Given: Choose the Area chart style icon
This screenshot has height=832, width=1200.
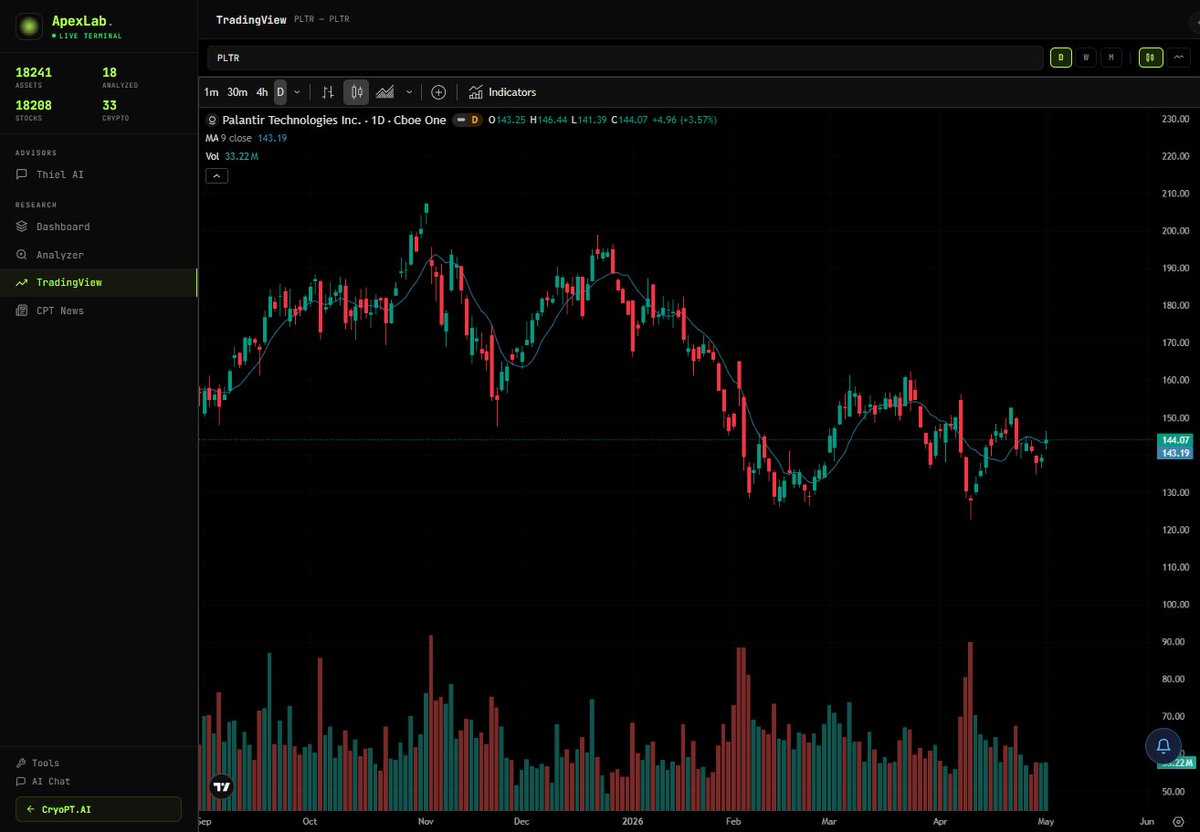Looking at the screenshot, I should 385,92.
